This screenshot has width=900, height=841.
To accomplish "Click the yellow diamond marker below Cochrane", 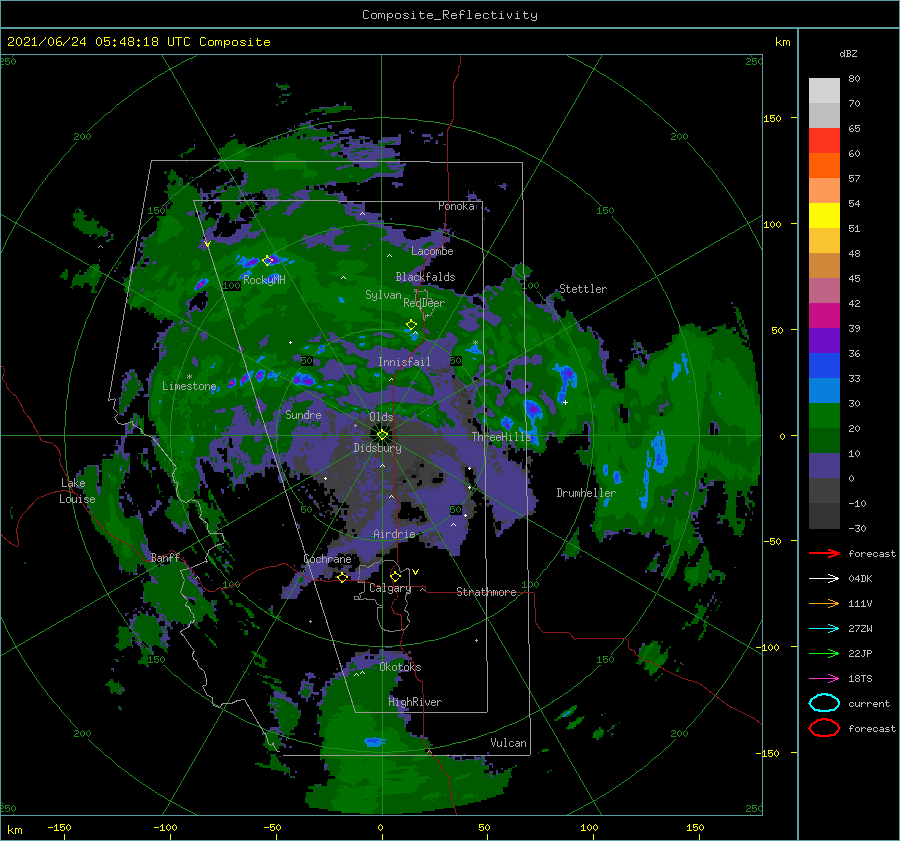I will point(342,577).
